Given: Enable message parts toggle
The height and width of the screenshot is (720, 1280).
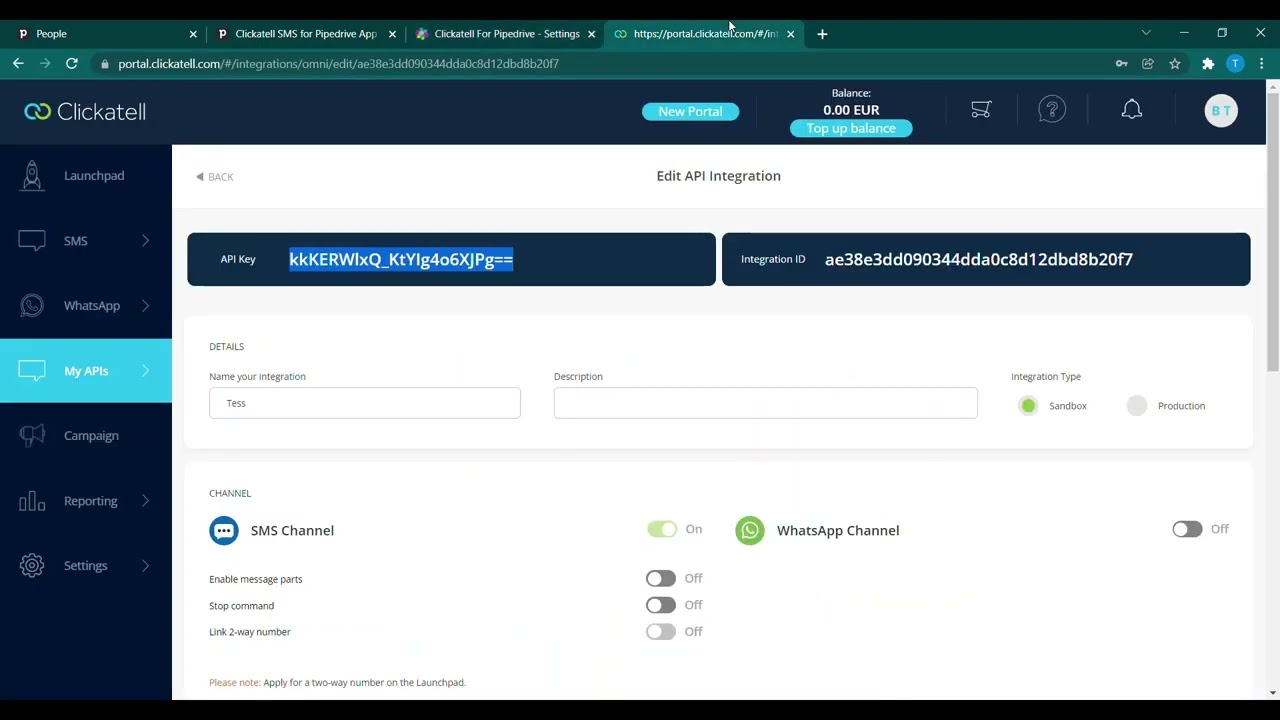Looking at the screenshot, I should point(660,578).
